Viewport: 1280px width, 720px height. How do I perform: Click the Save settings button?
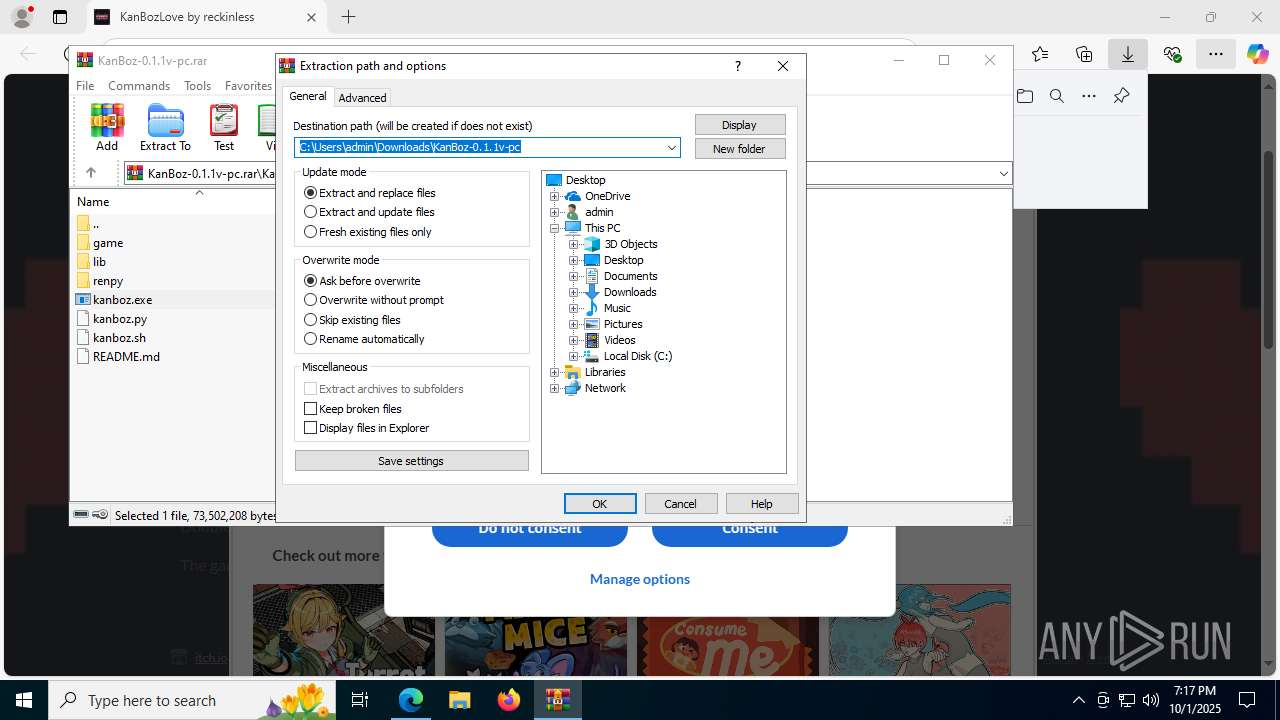411,461
